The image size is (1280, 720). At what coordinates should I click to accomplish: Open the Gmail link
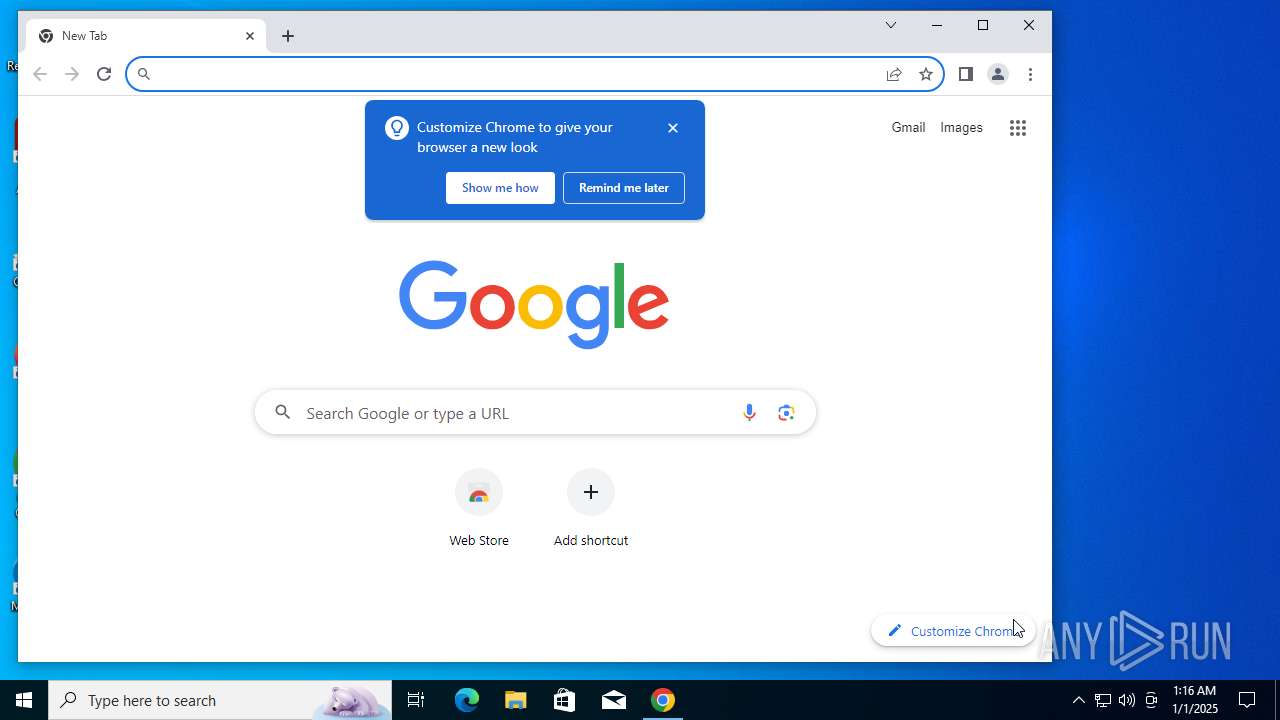[x=908, y=128]
